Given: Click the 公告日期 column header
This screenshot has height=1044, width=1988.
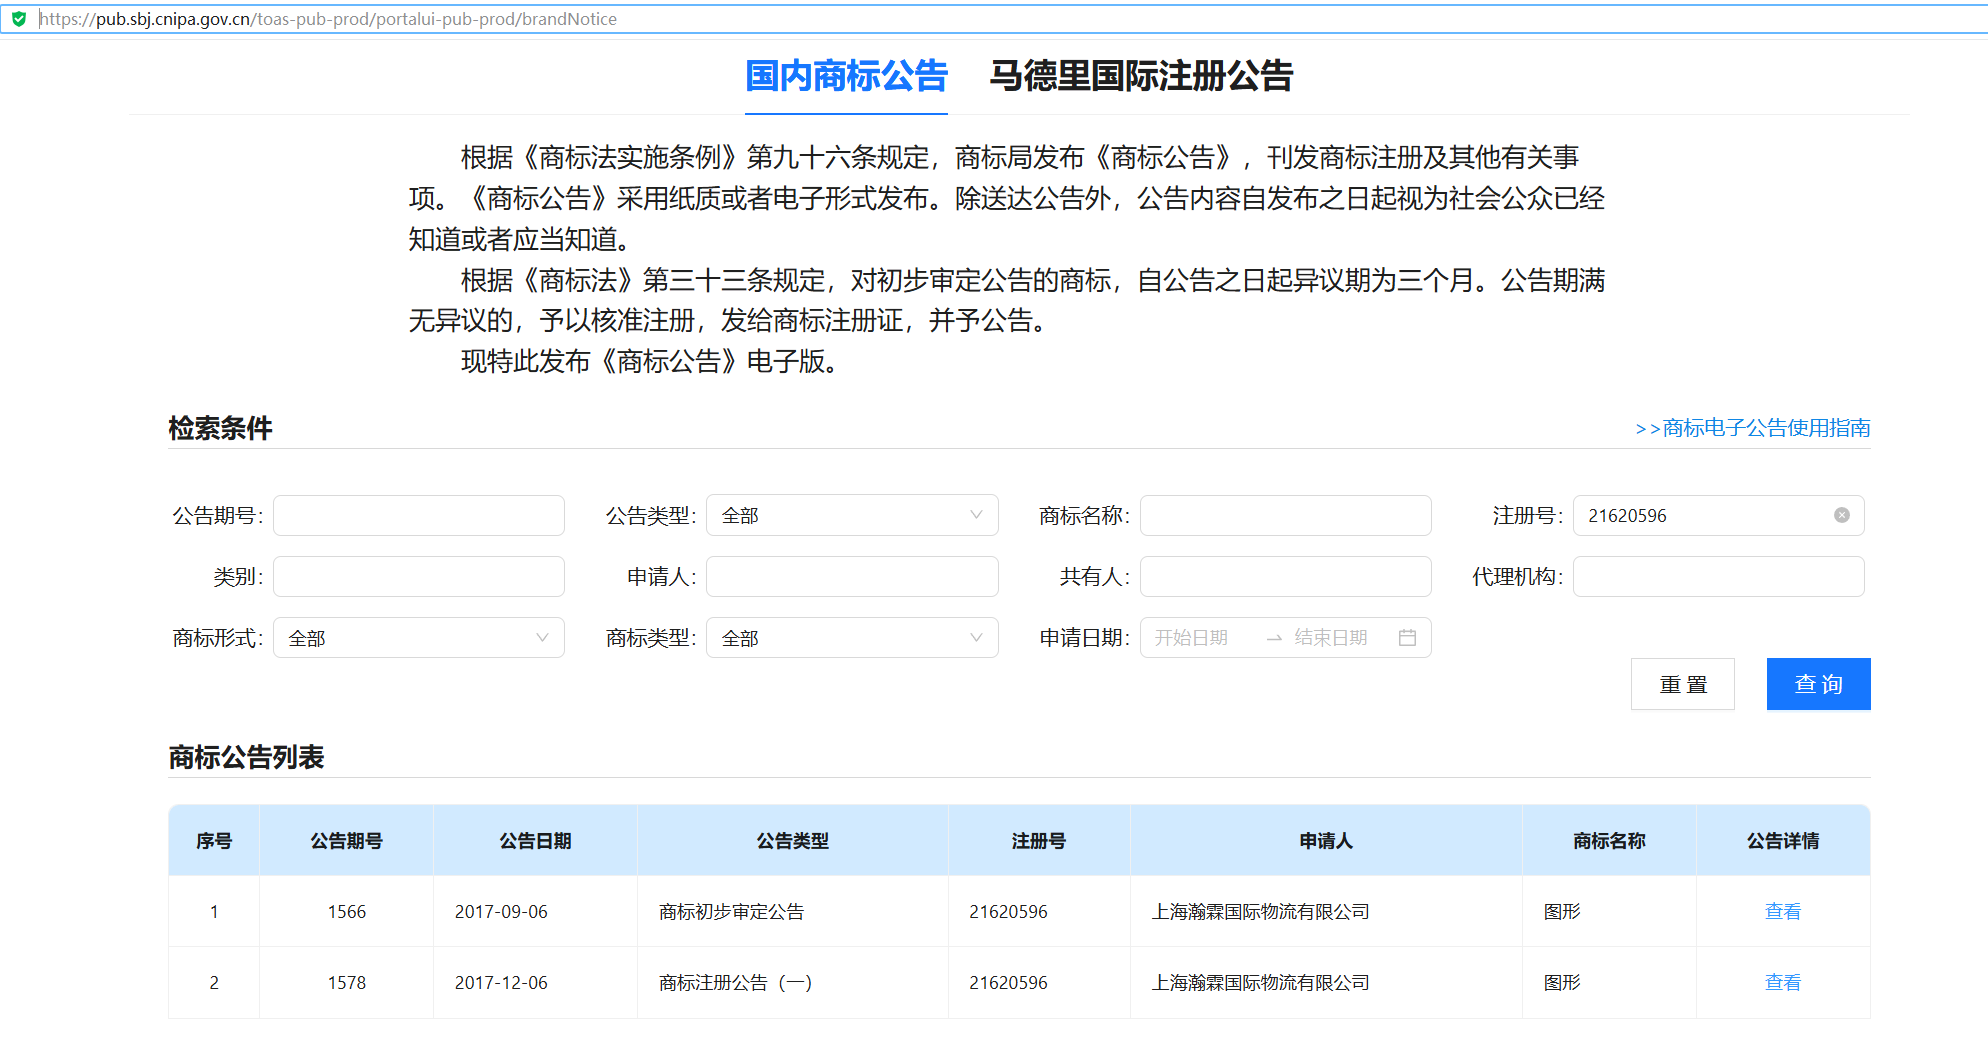Looking at the screenshot, I should pos(535,841).
